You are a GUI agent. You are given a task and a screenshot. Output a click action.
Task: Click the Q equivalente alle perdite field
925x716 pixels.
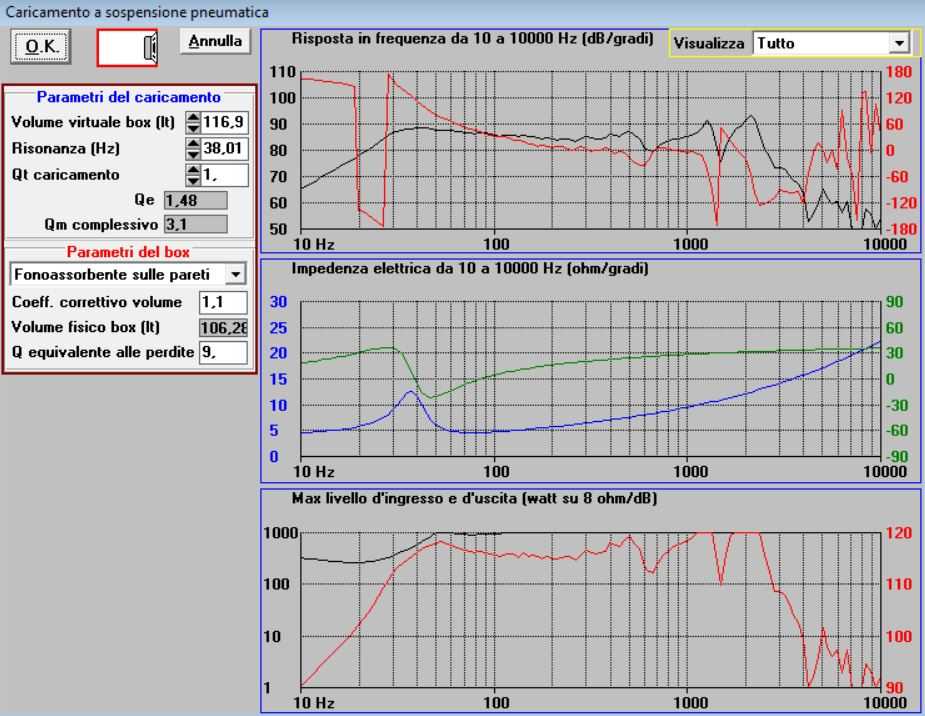[x=223, y=353]
